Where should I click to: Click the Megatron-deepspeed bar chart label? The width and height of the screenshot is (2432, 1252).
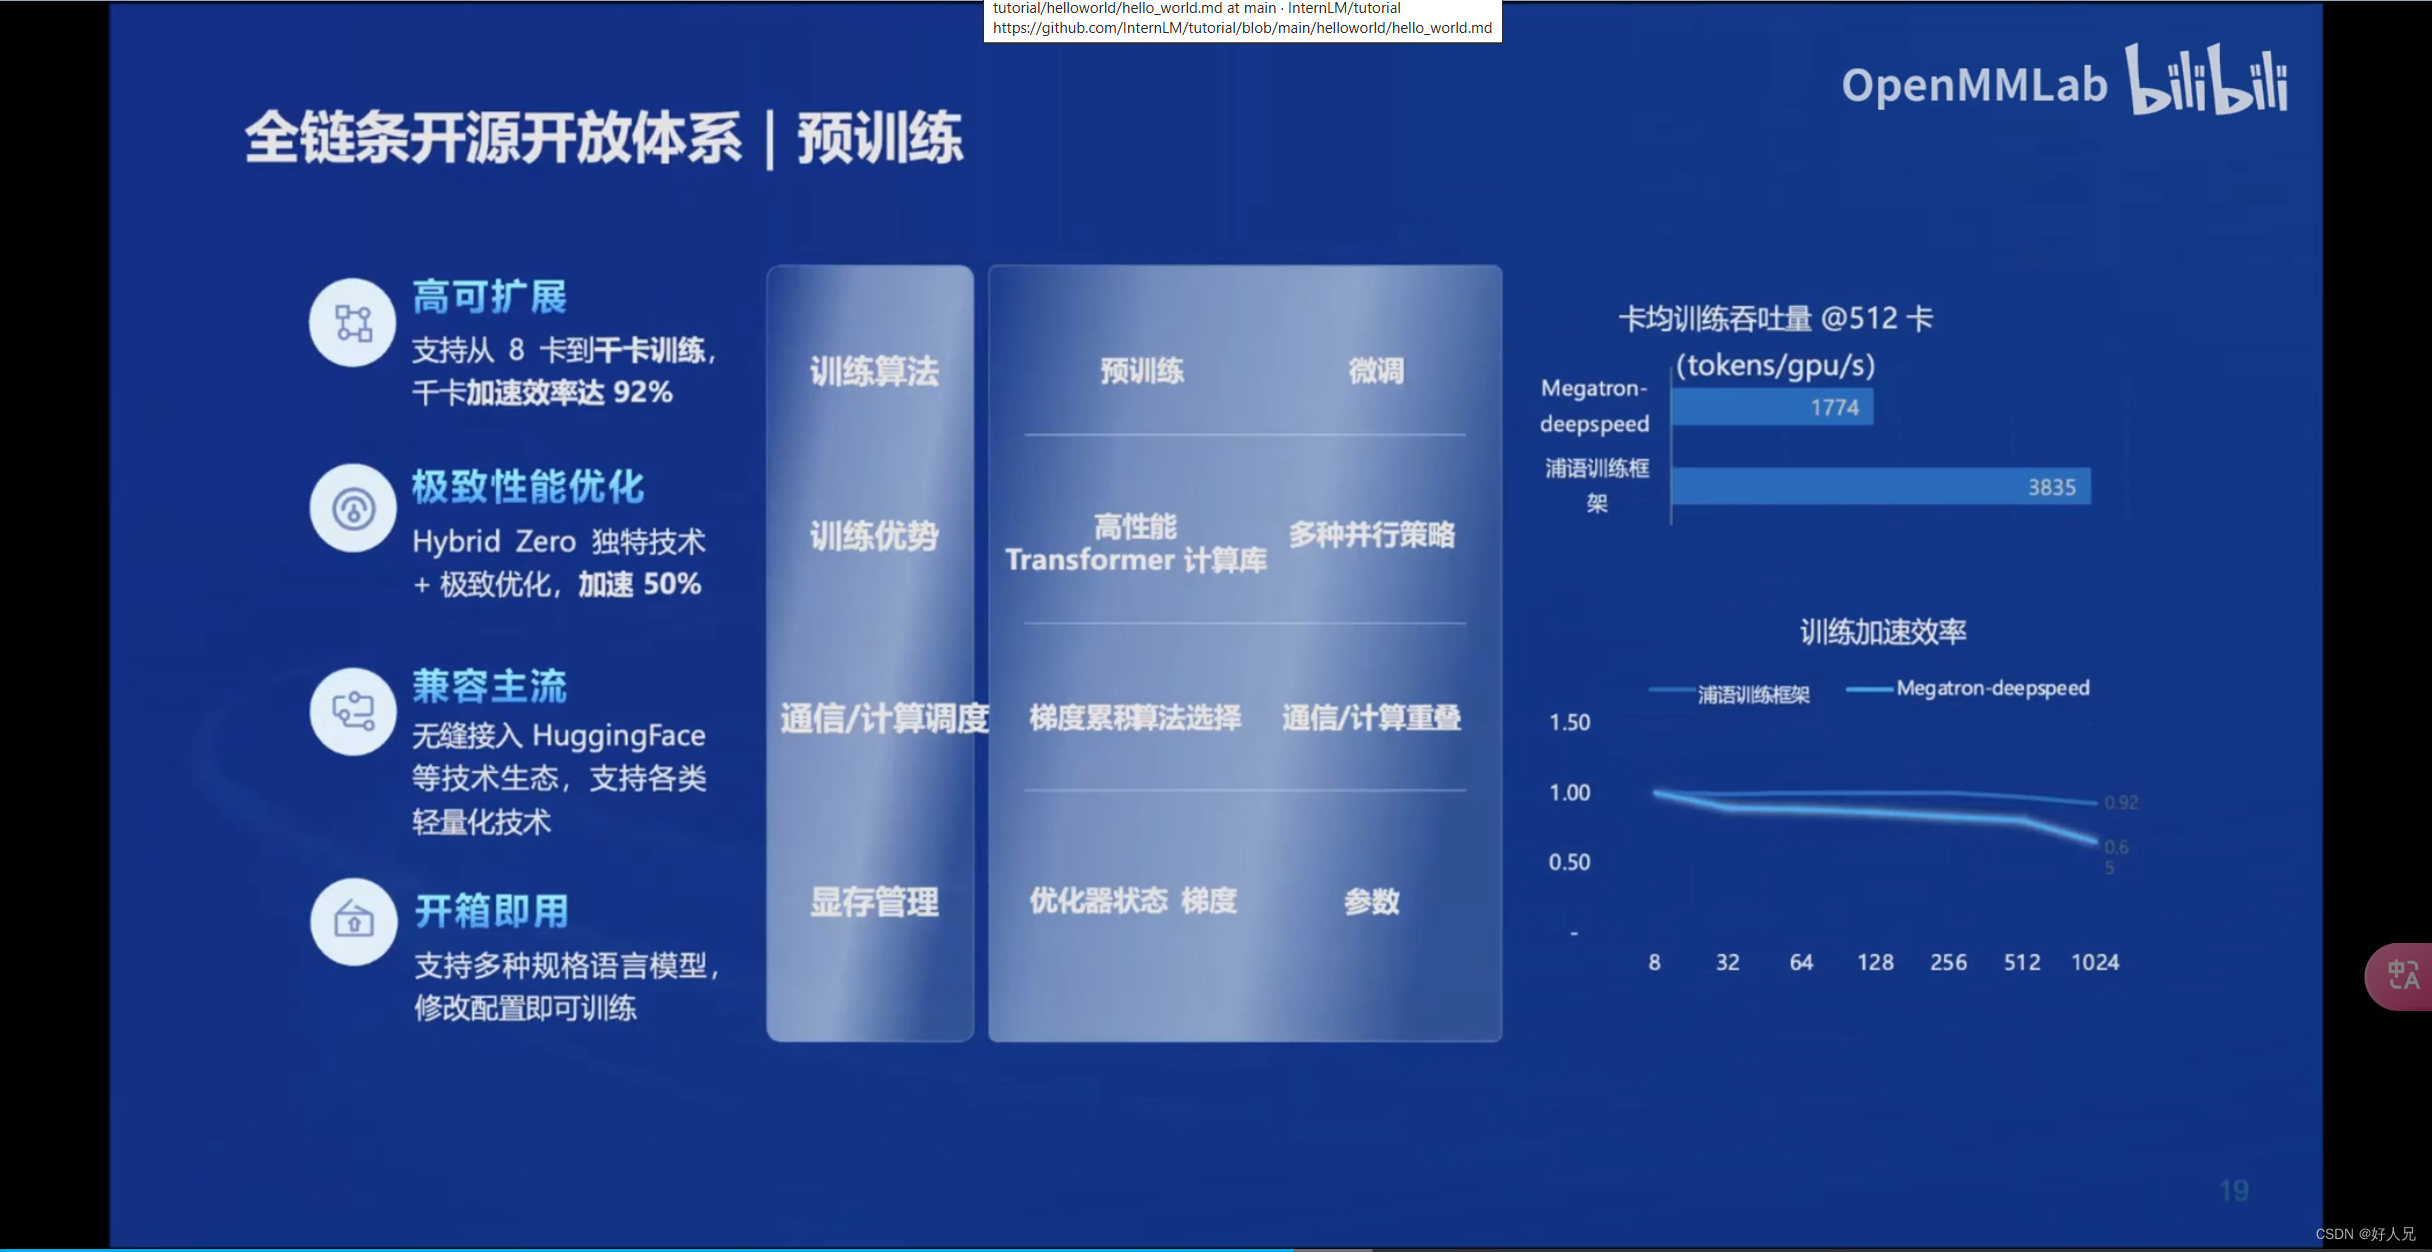click(1594, 405)
